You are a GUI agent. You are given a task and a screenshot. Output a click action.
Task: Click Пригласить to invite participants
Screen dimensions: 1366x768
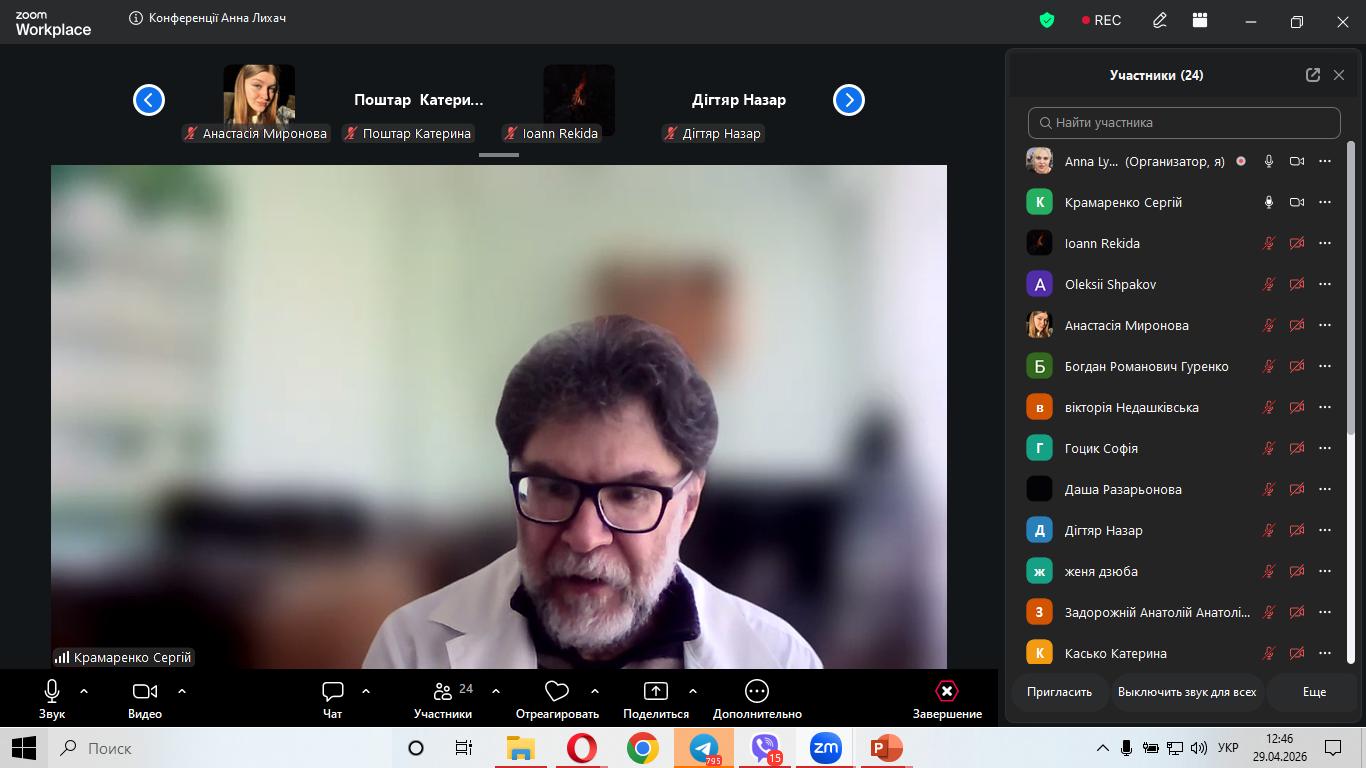pos(1059,692)
